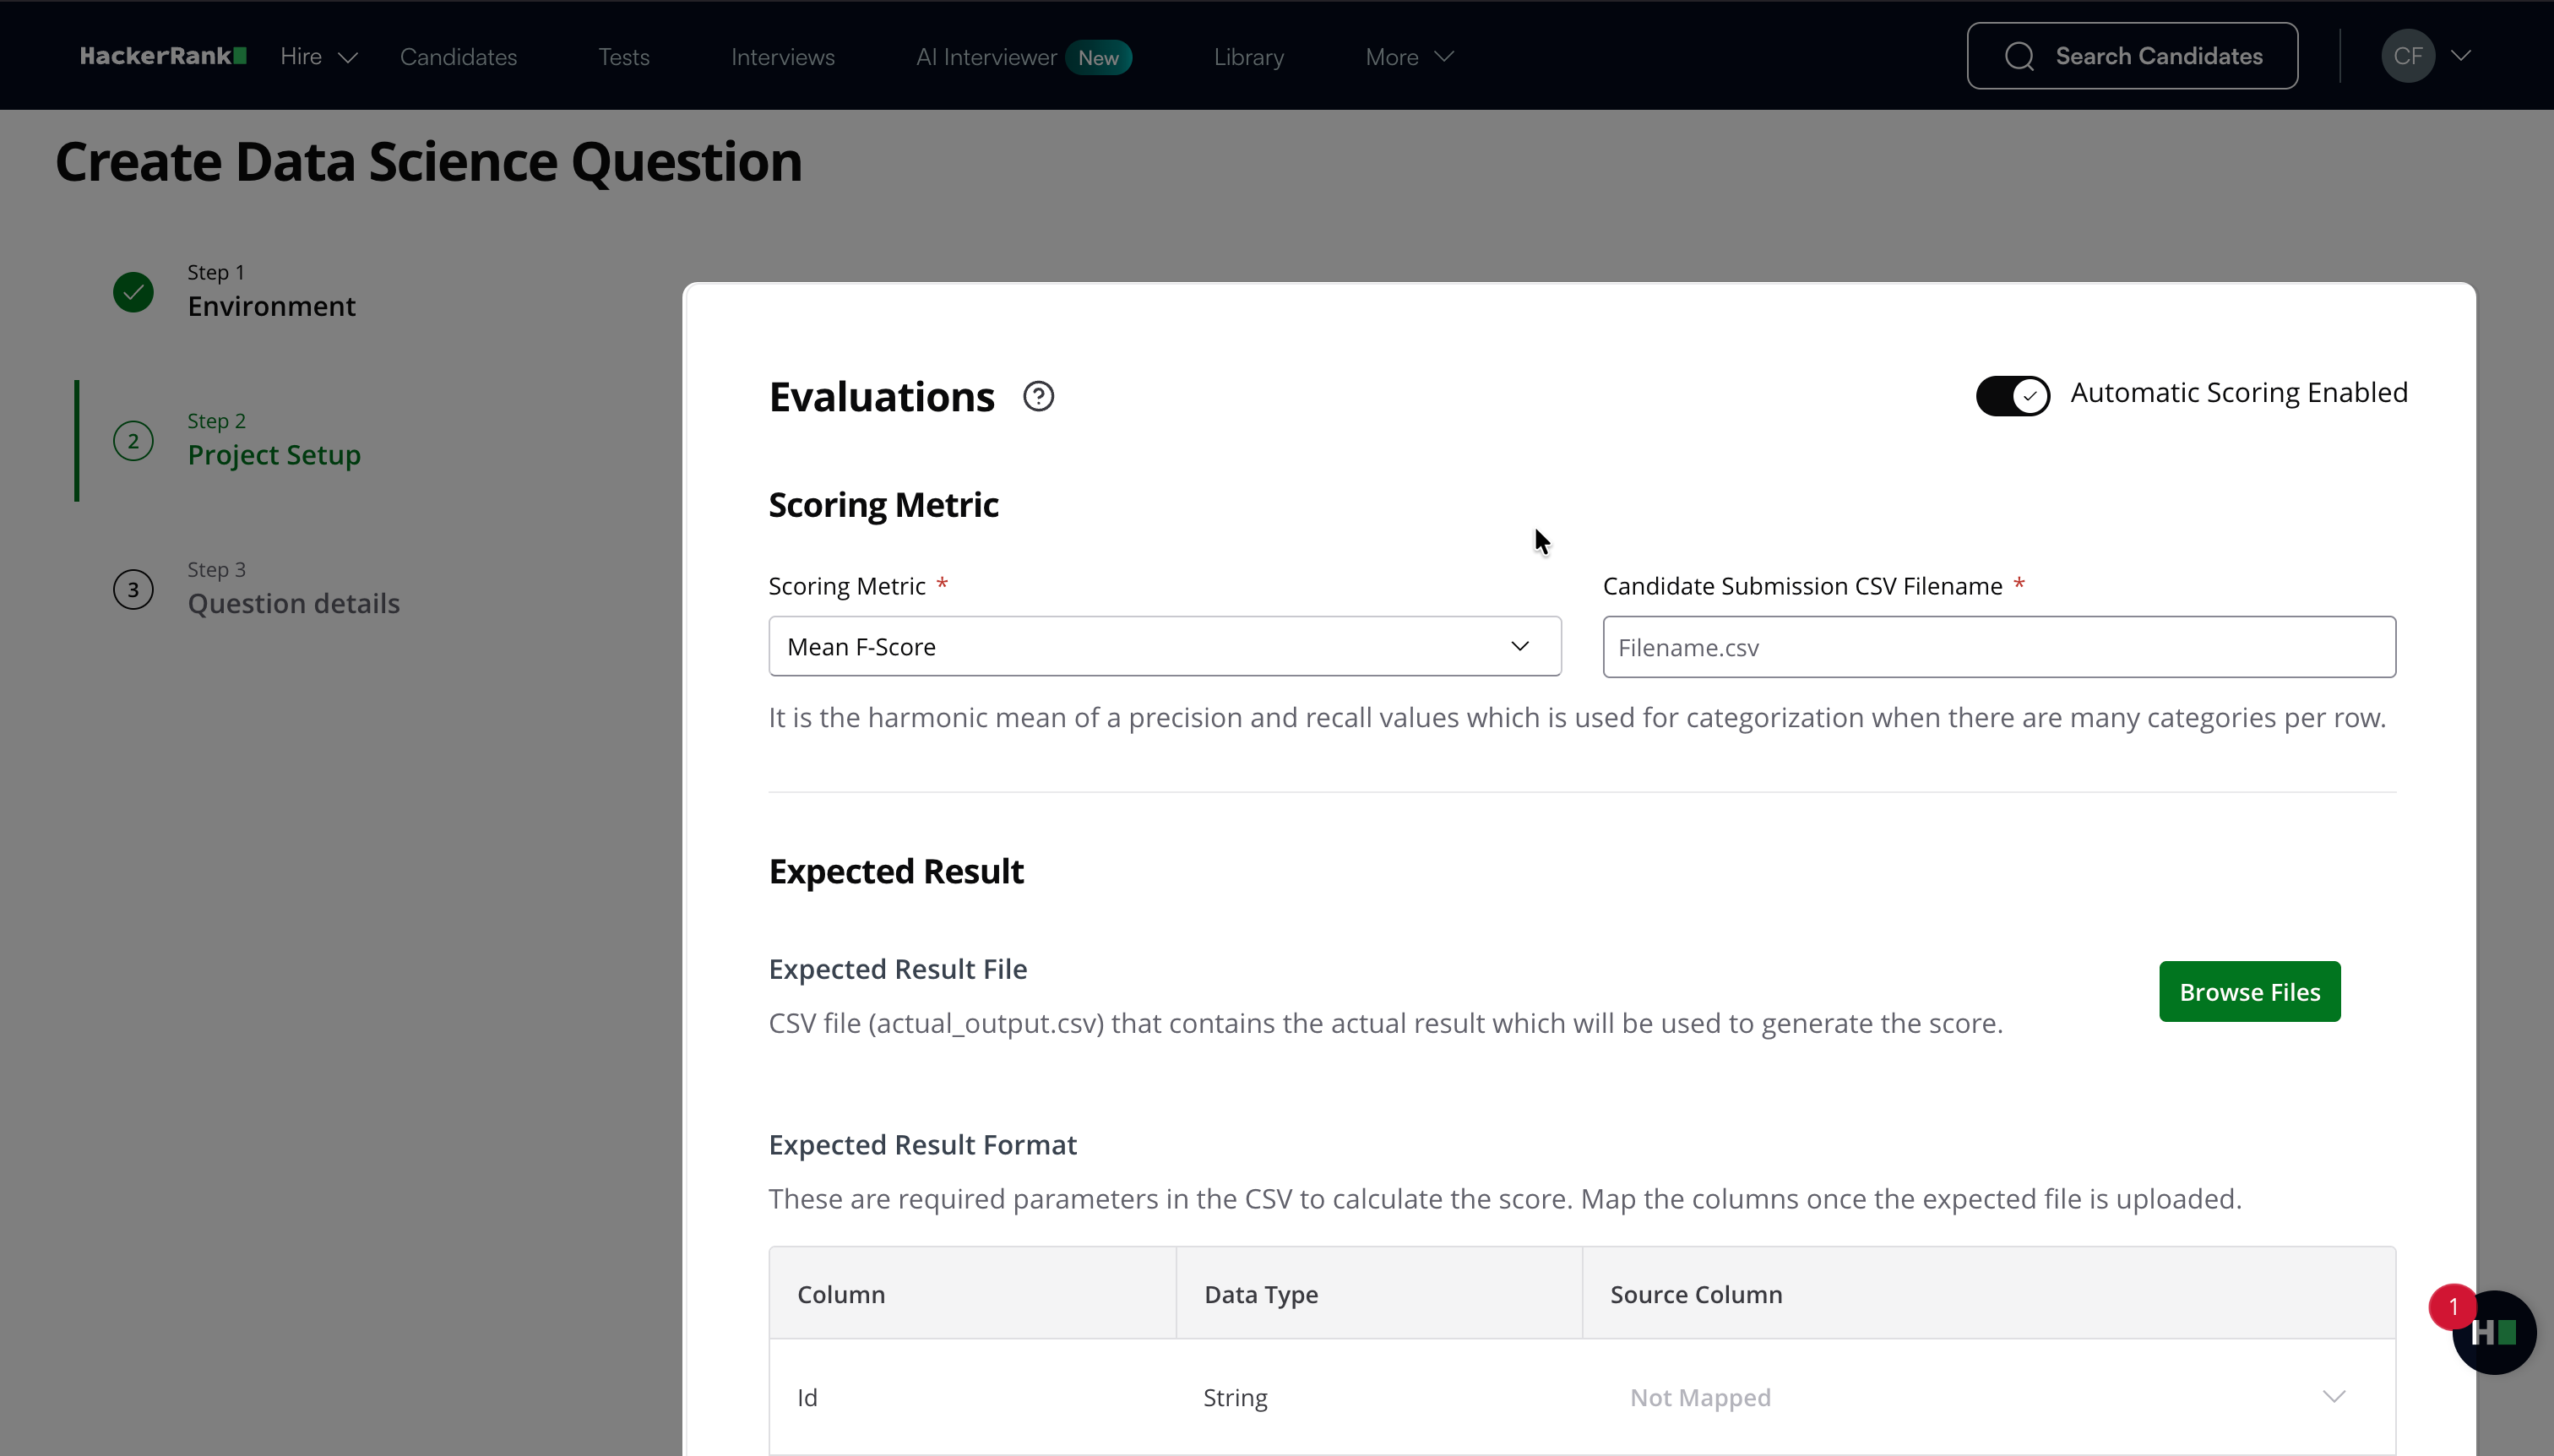Disable the Automatic Scoring toggle
2554x1456 pixels.
click(x=2012, y=395)
